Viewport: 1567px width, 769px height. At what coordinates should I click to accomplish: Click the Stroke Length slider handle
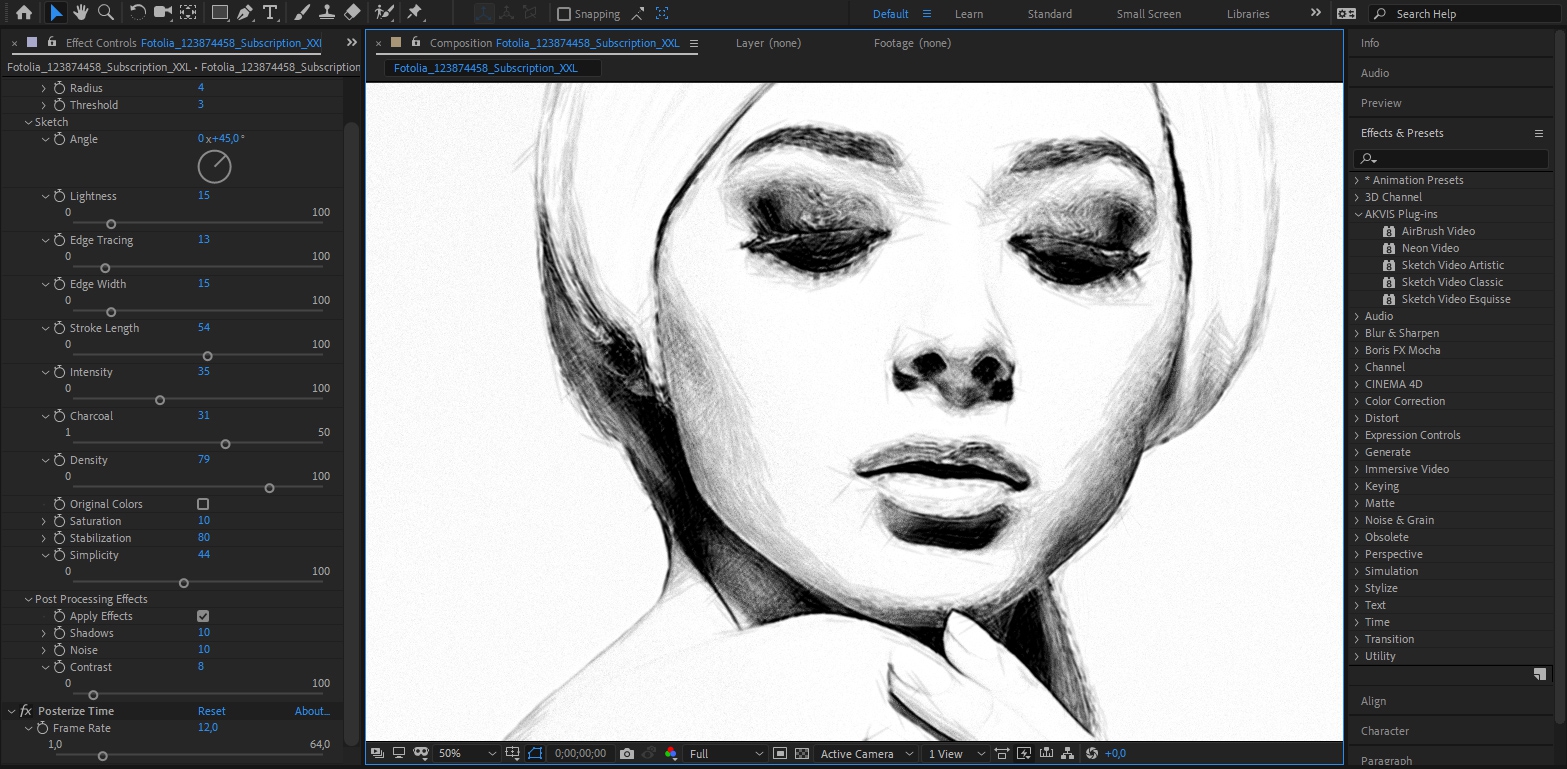[x=208, y=356]
